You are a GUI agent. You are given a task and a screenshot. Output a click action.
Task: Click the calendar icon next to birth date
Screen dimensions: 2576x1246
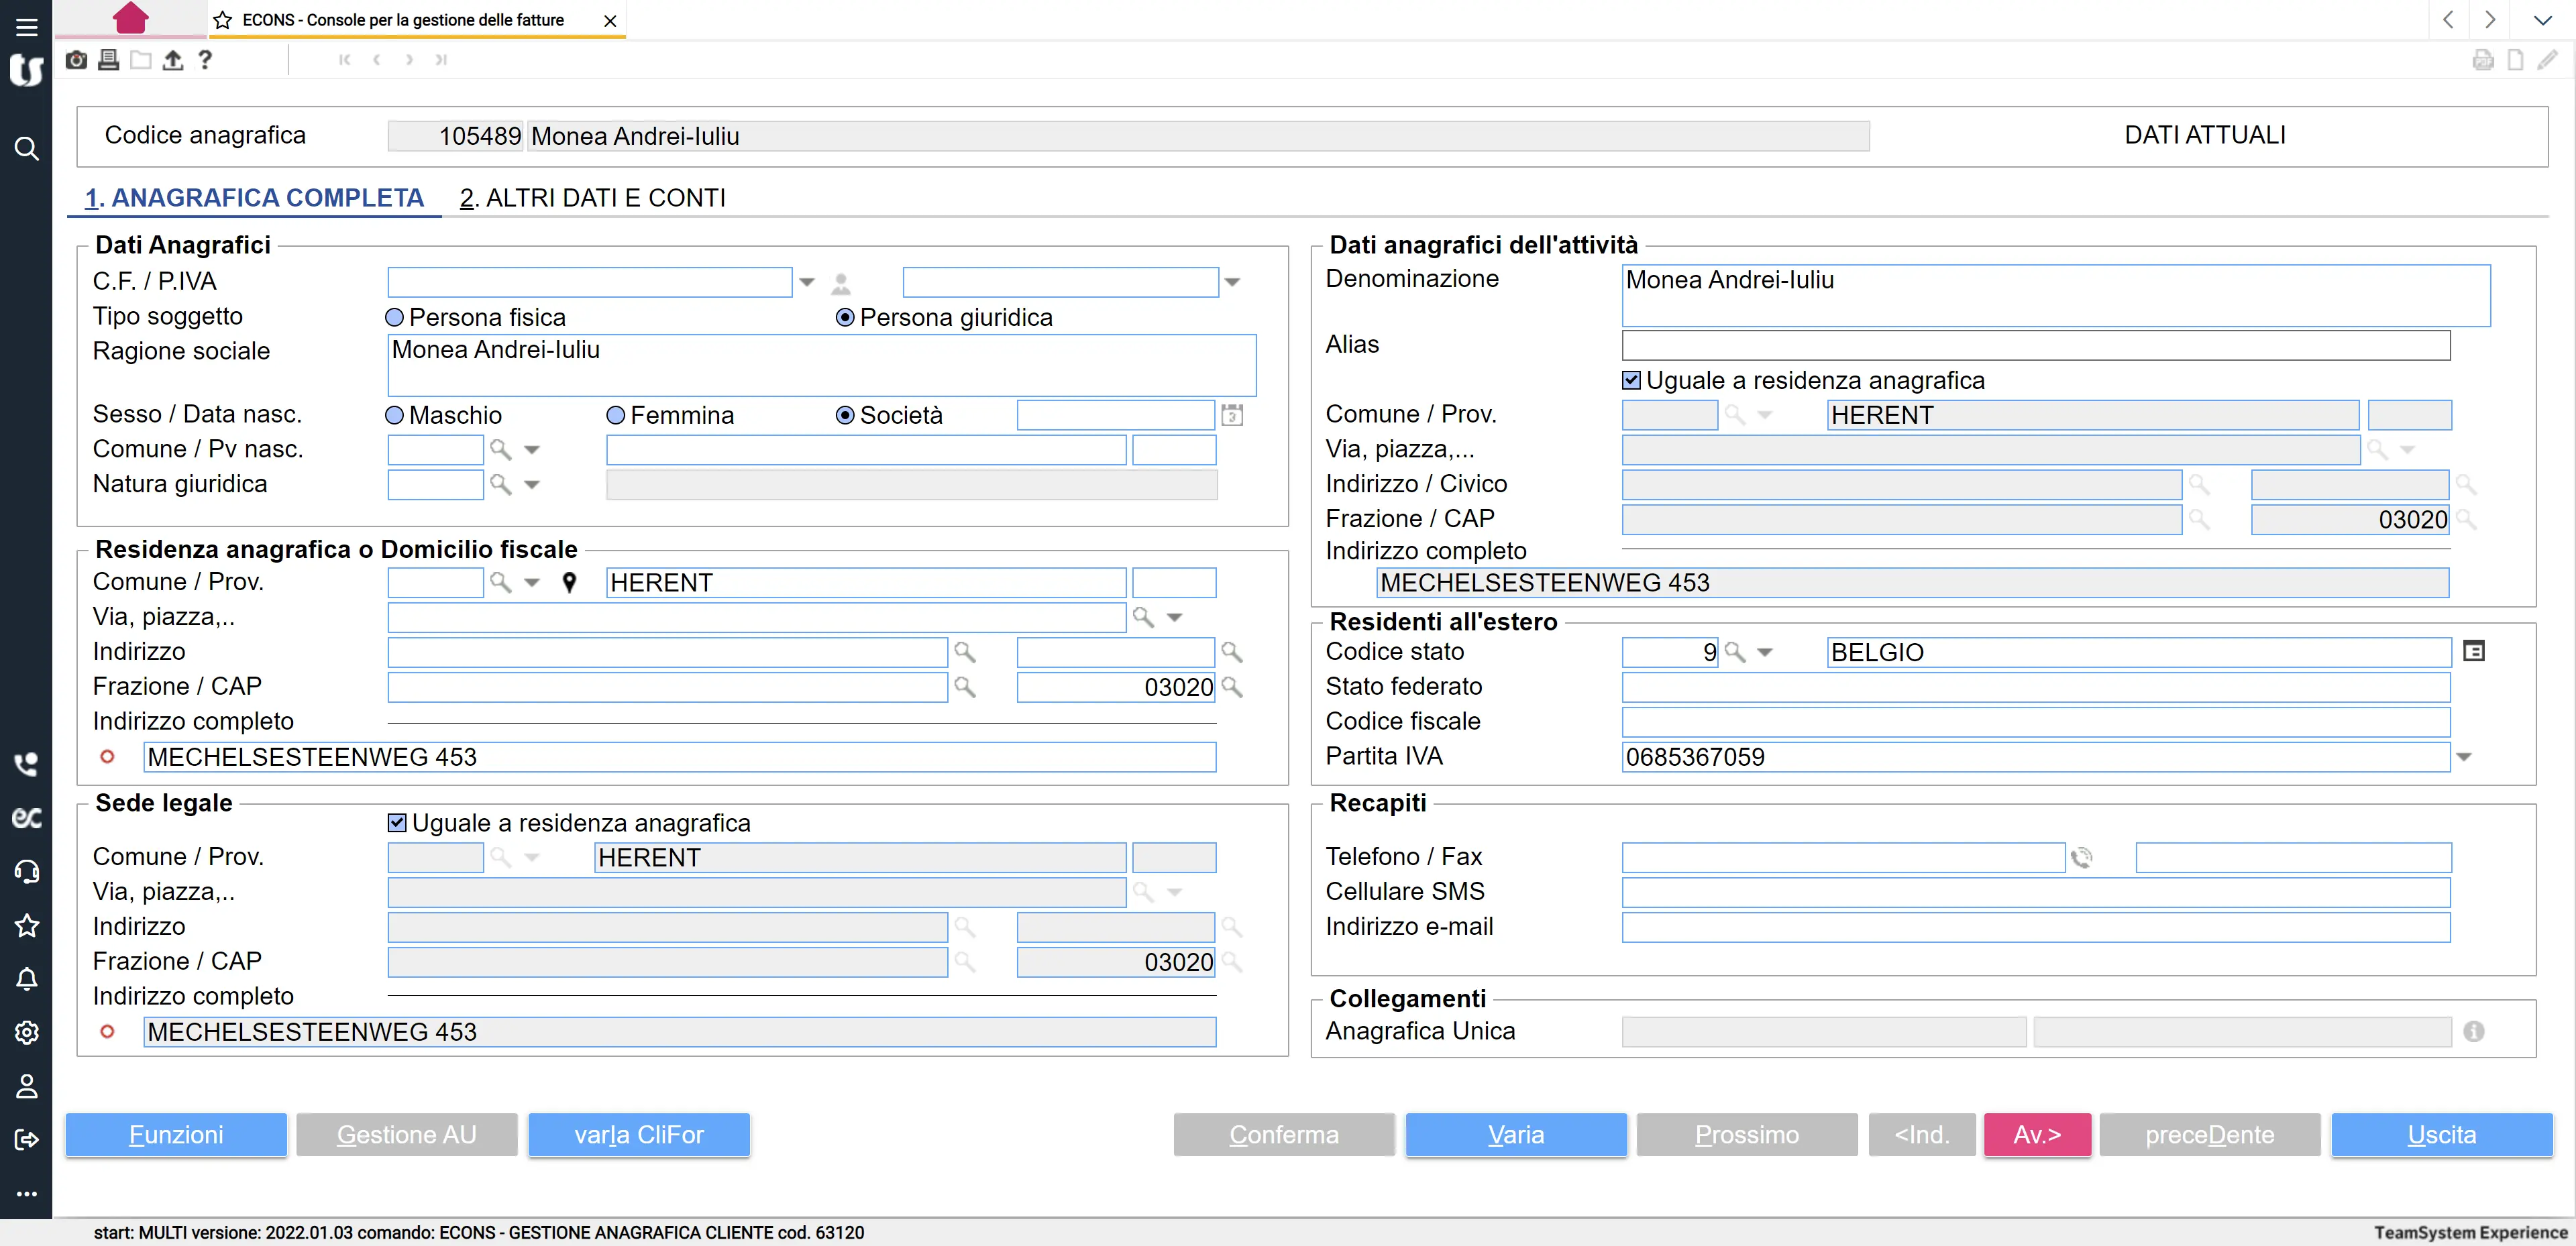coord(1232,415)
